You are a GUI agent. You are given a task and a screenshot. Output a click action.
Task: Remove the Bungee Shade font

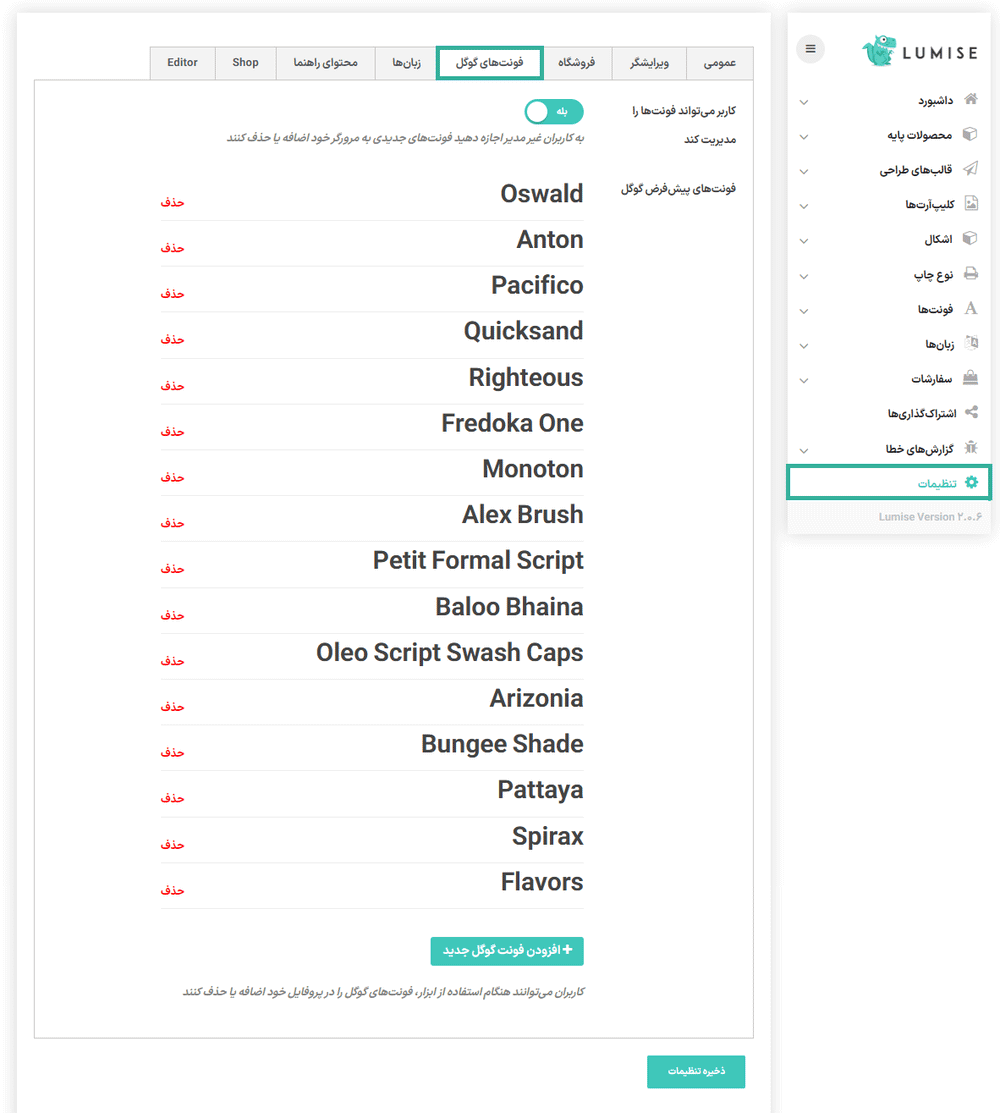coord(173,752)
